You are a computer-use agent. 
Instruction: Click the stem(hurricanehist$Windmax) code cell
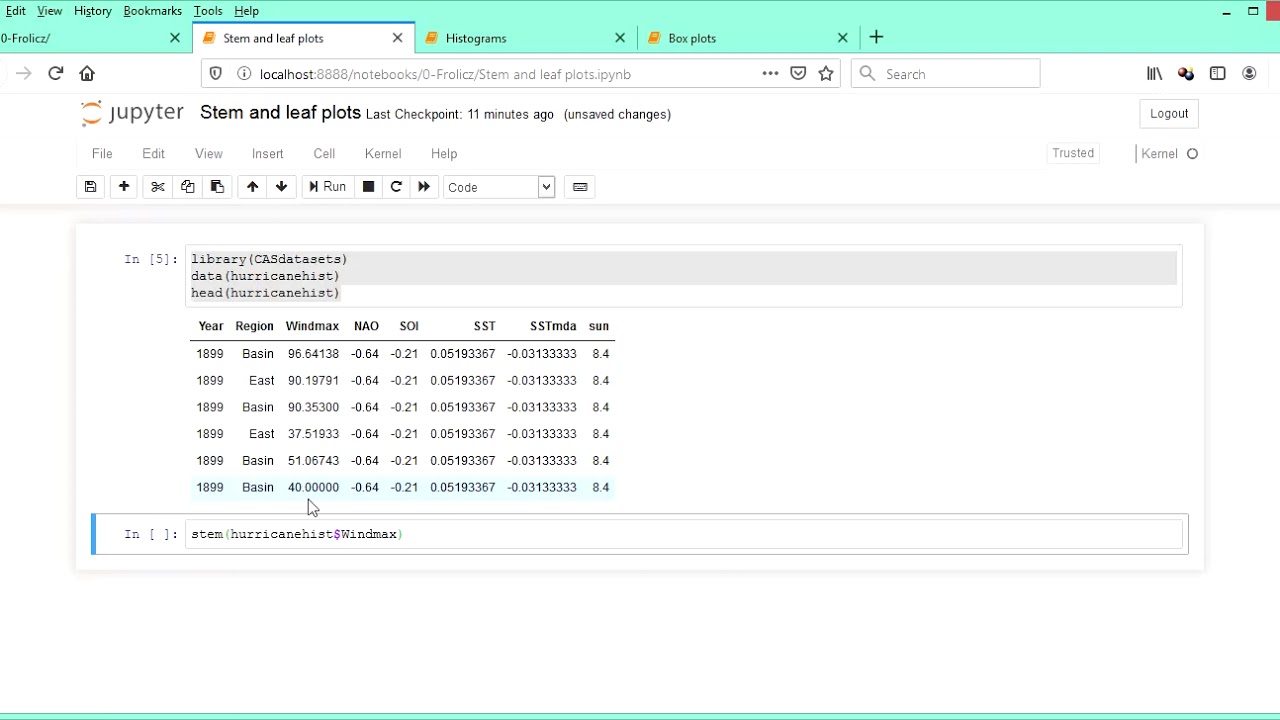(684, 534)
